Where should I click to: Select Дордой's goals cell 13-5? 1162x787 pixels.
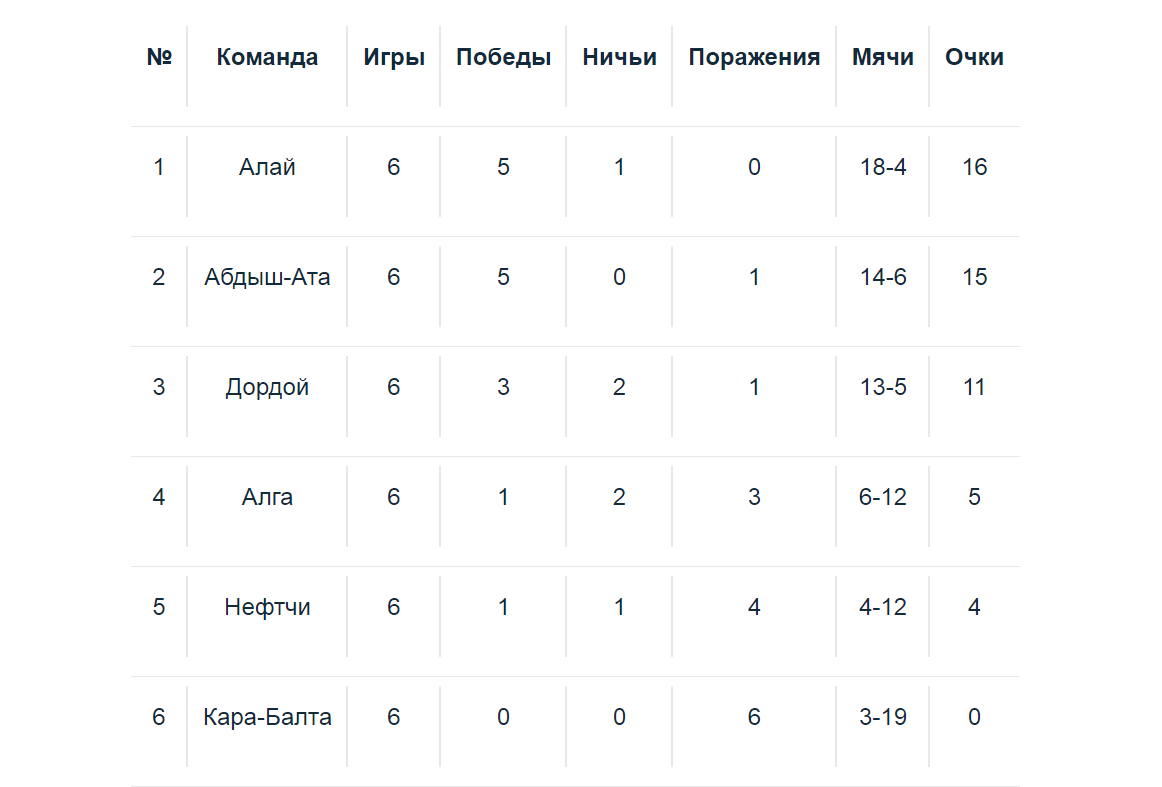click(883, 387)
